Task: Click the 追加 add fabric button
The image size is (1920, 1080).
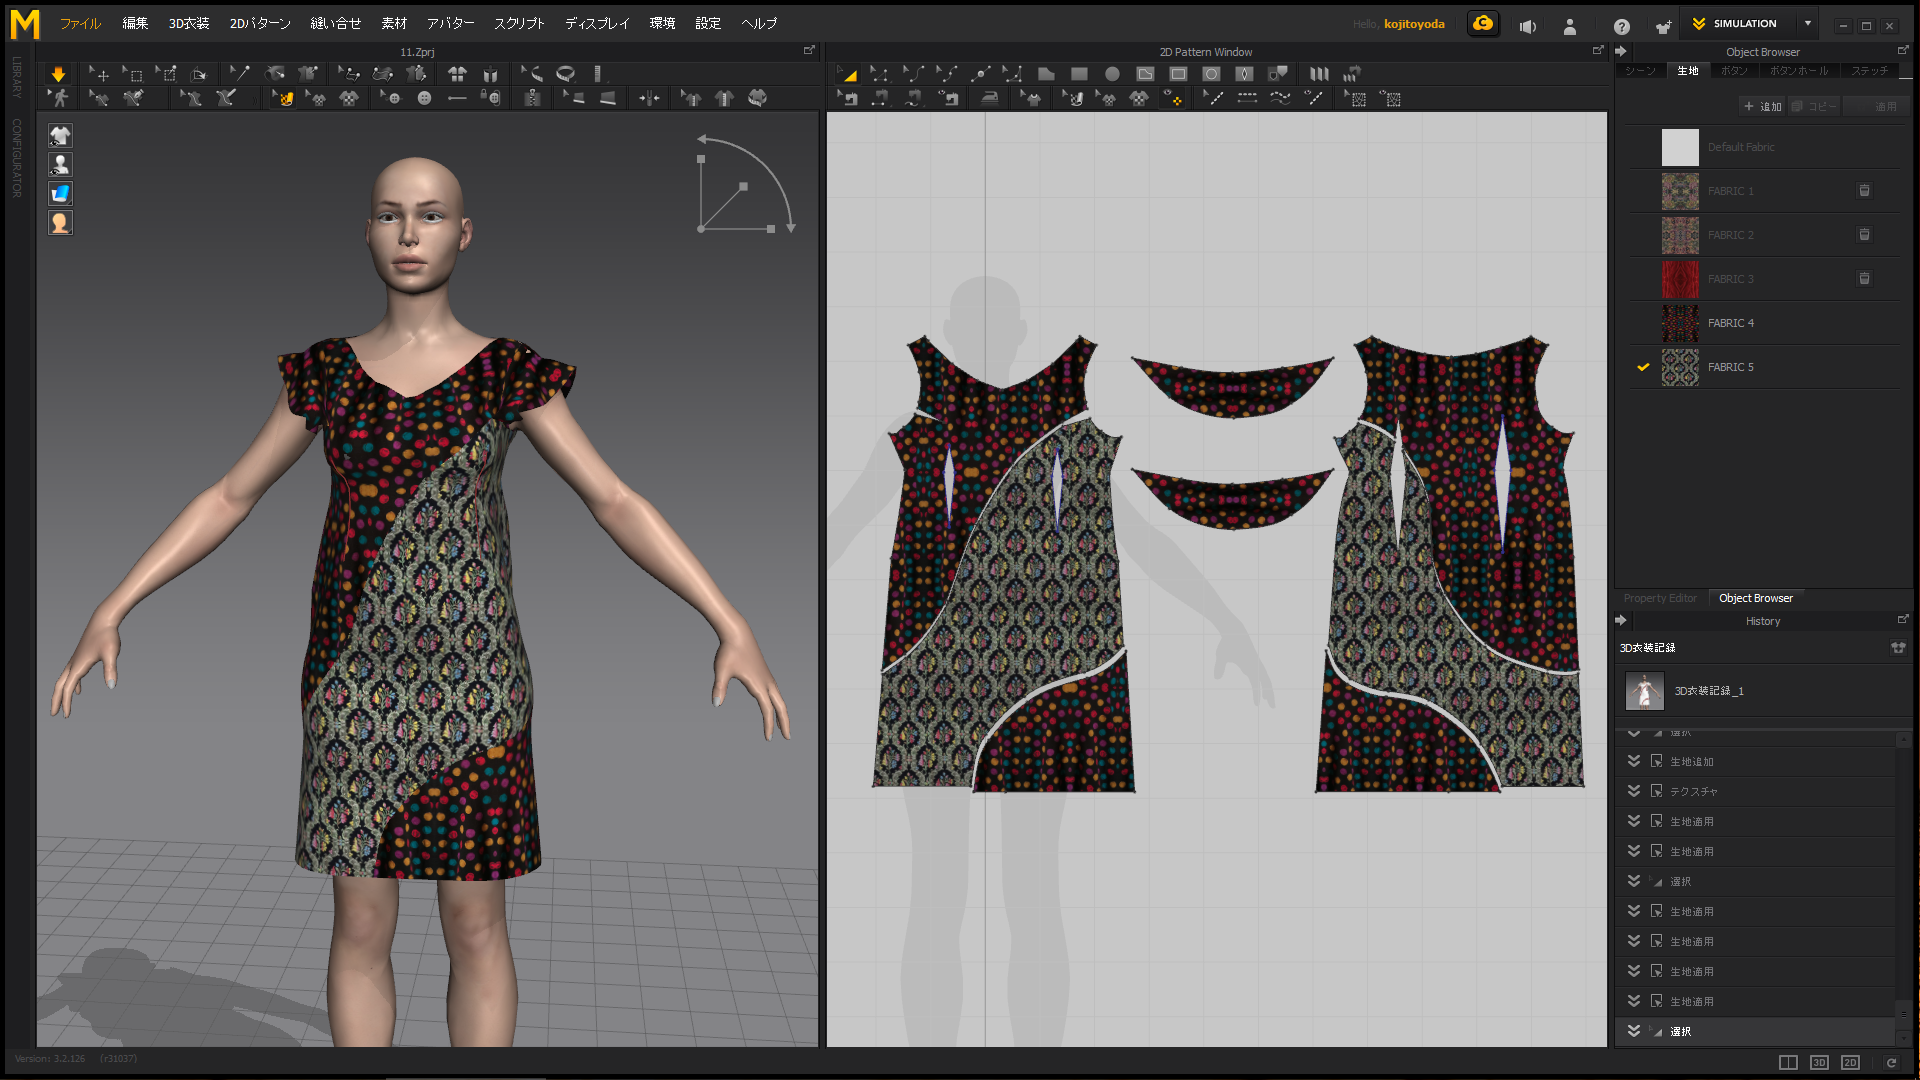Action: [x=1762, y=106]
